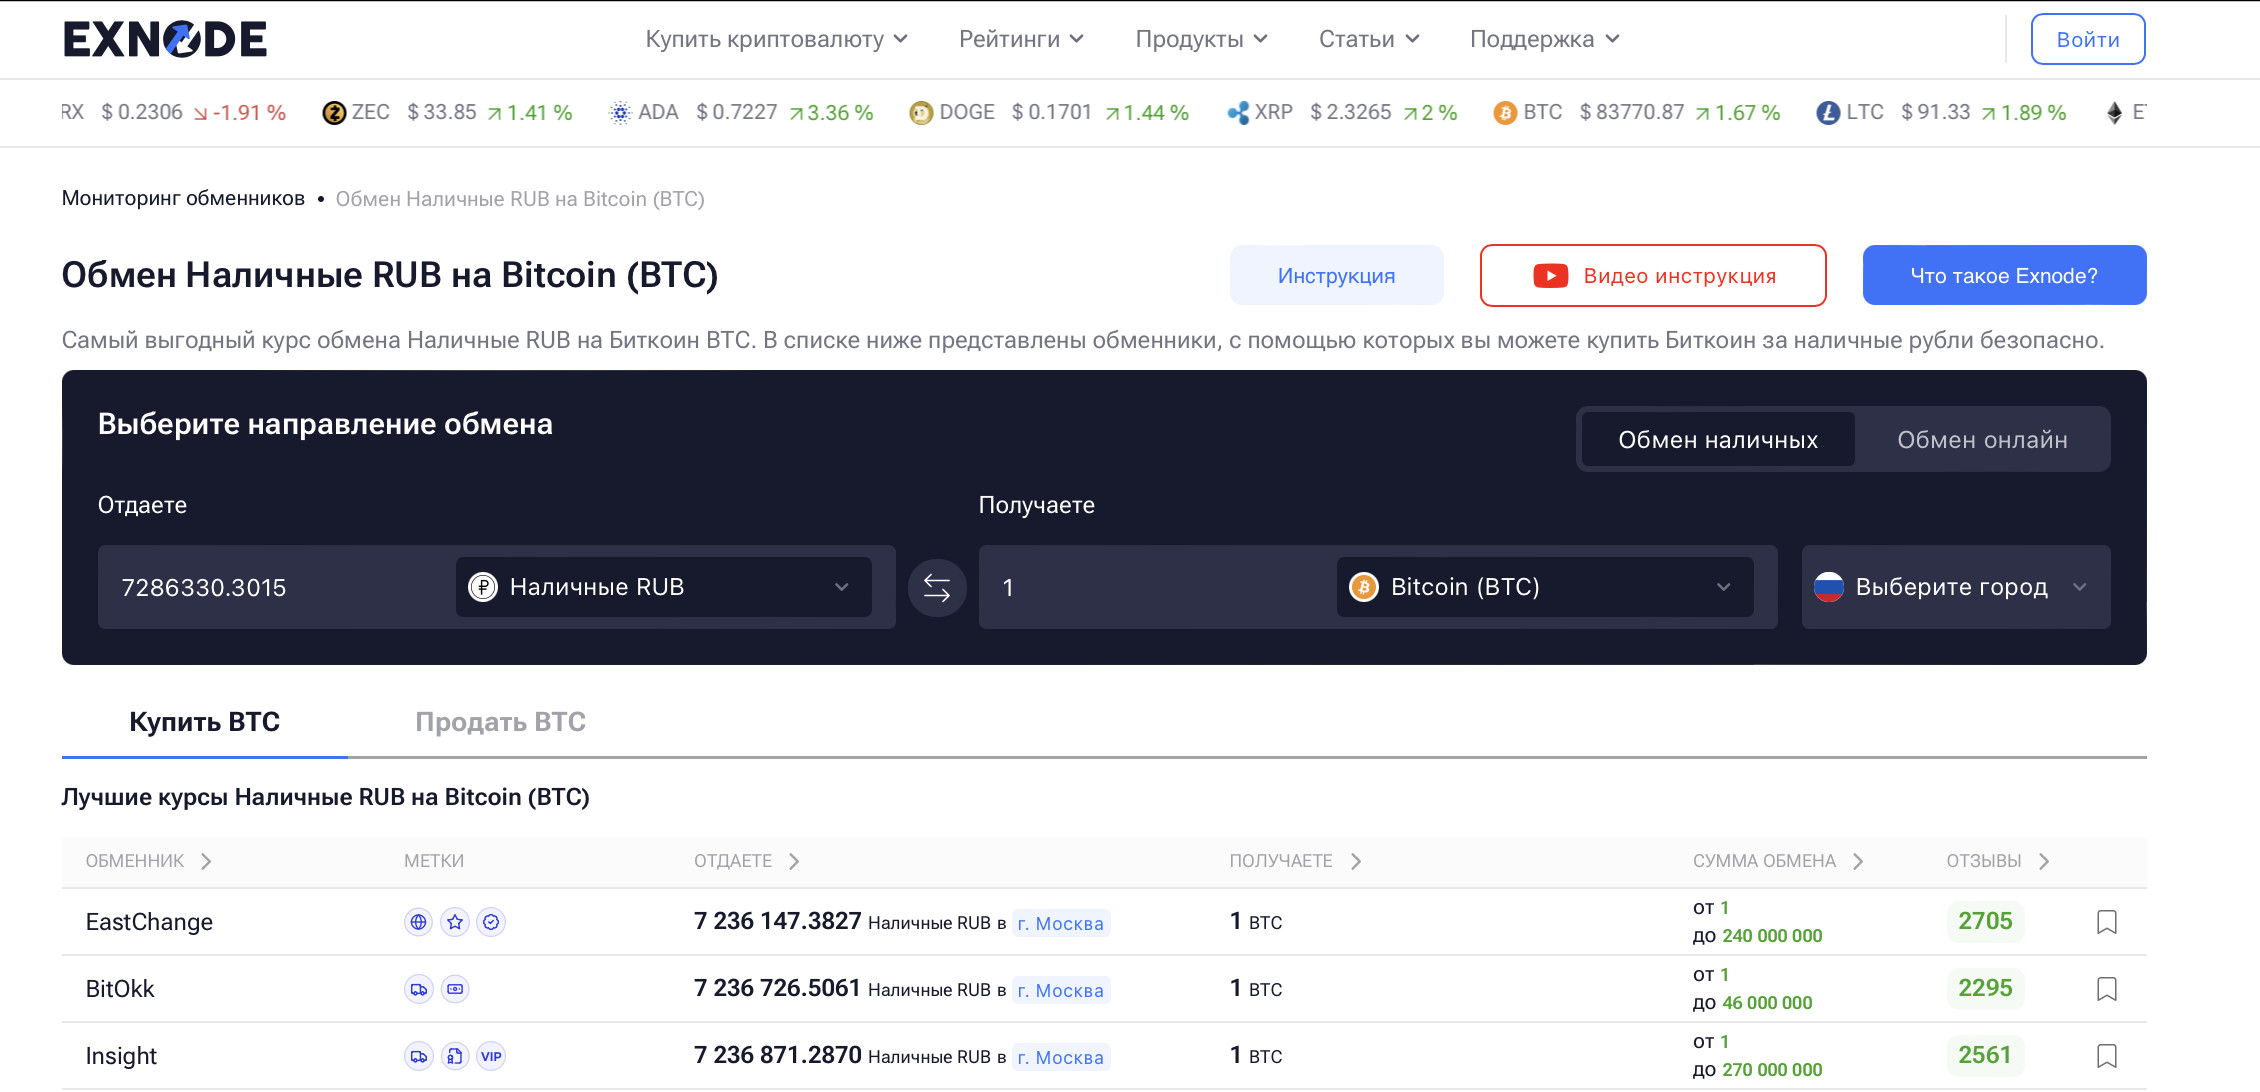The height and width of the screenshot is (1092, 2260).
Task: Click the delivery truck badge for BitOkk
Action: (x=418, y=989)
